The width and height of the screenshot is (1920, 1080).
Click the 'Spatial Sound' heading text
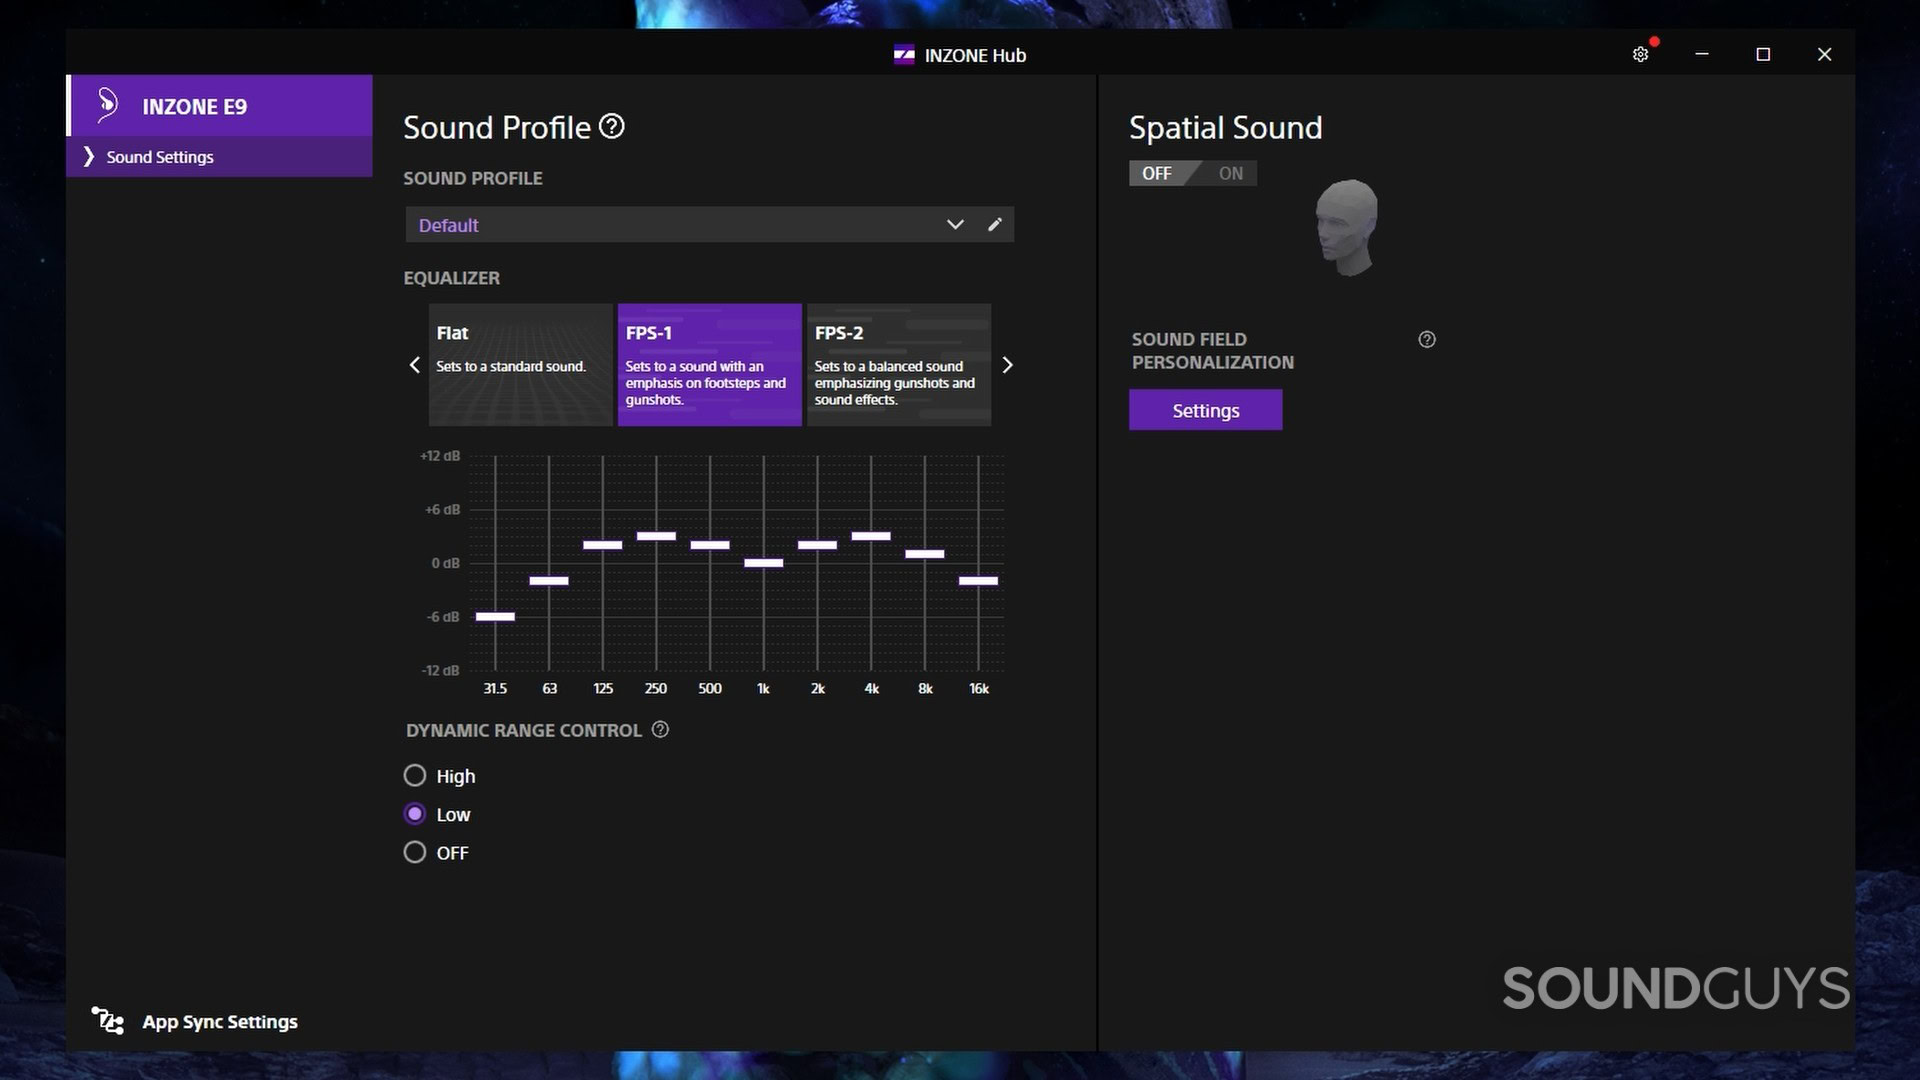pyautogui.click(x=1226, y=128)
